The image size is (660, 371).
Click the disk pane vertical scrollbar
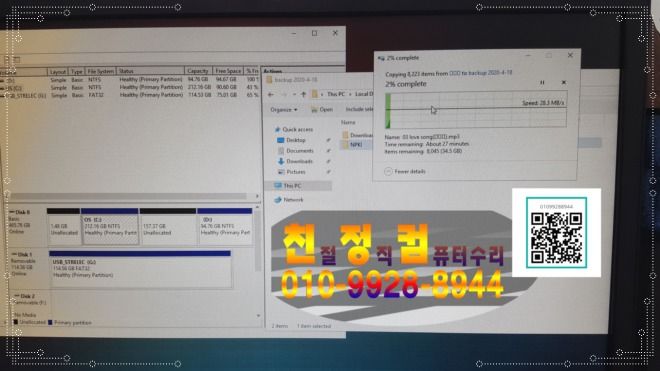258,240
